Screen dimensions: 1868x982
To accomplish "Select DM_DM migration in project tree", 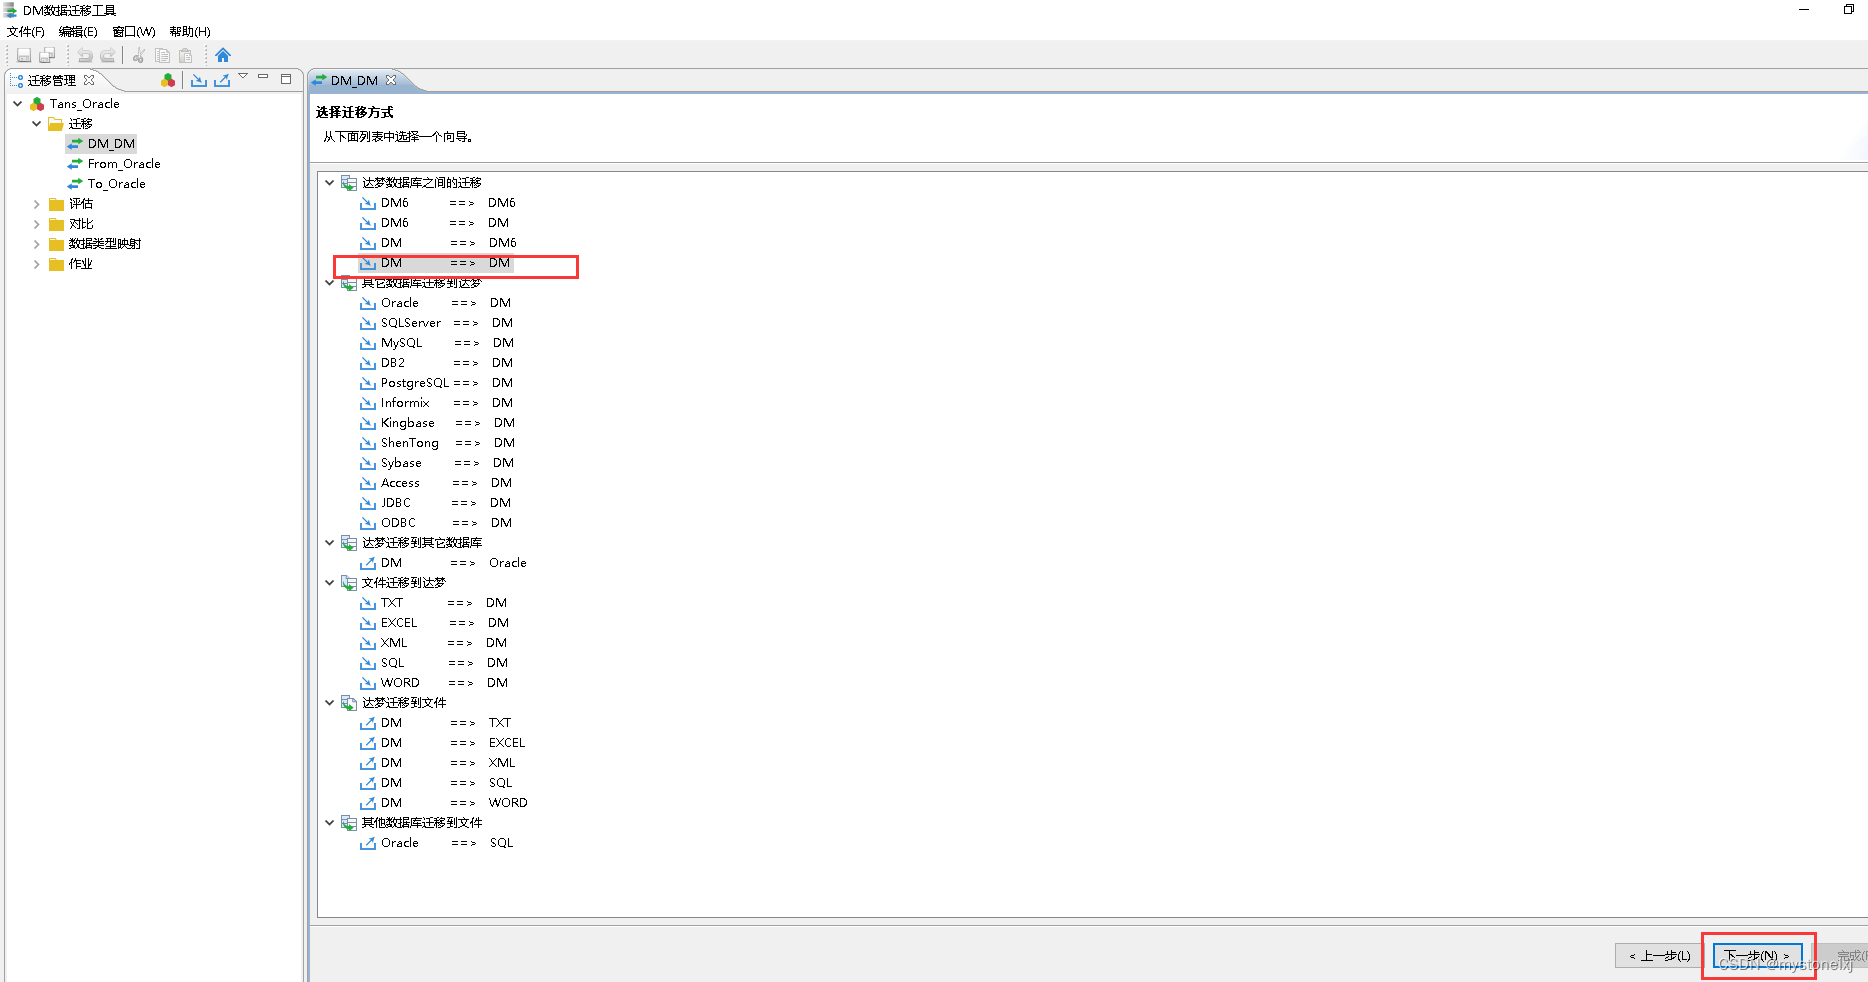I will coord(101,144).
